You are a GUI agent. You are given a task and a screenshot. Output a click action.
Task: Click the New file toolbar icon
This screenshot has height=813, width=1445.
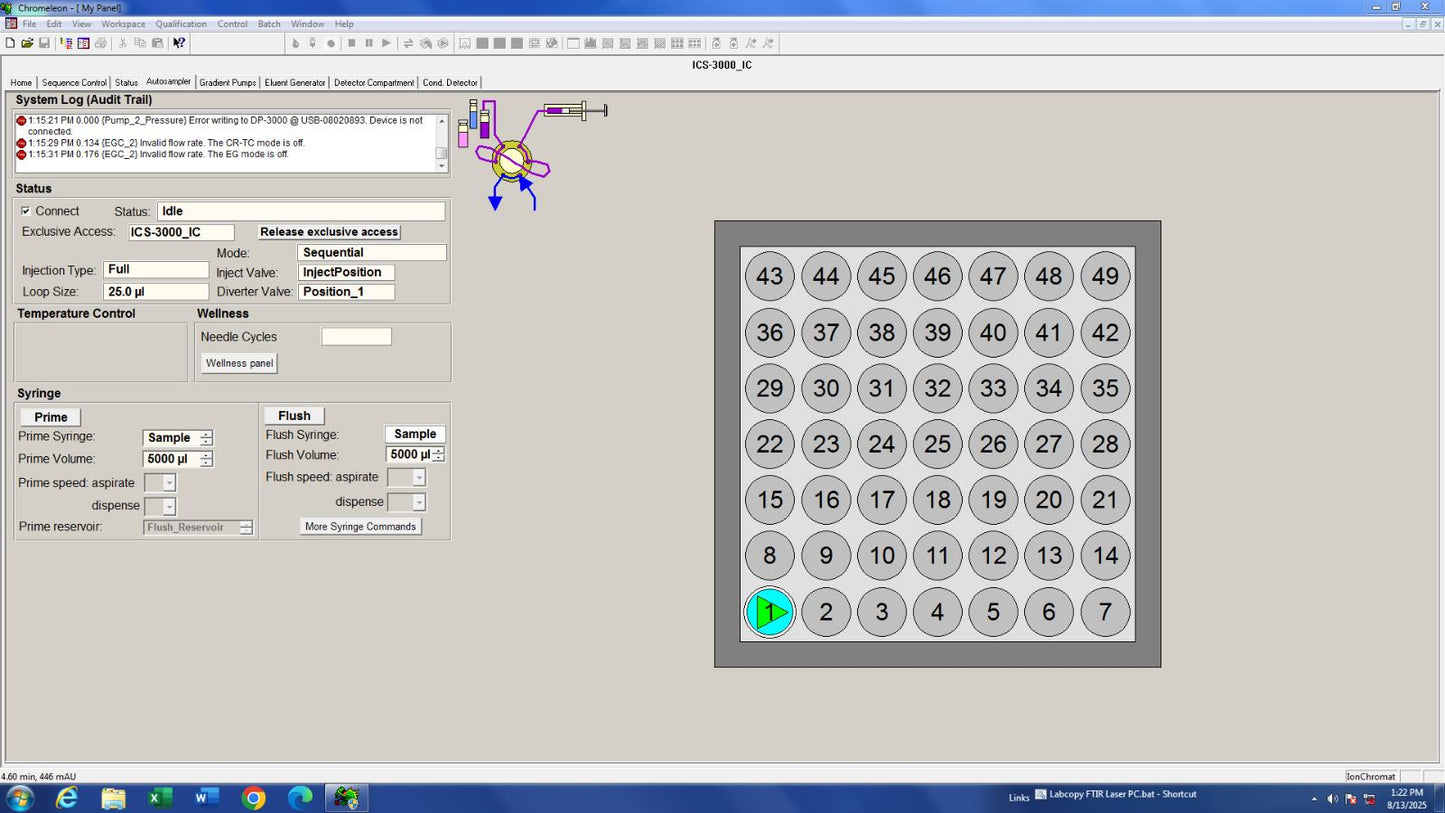pyautogui.click(x=10, y=43)
